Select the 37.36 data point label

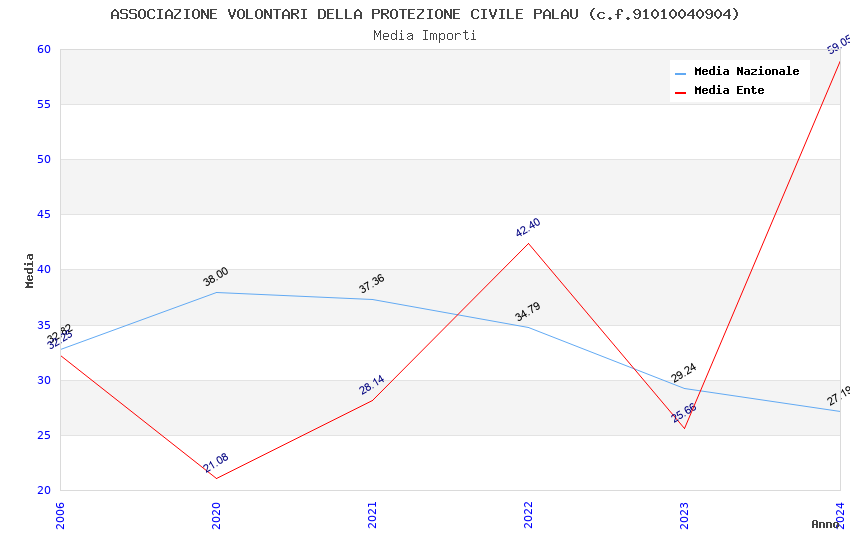coord(372,284)
